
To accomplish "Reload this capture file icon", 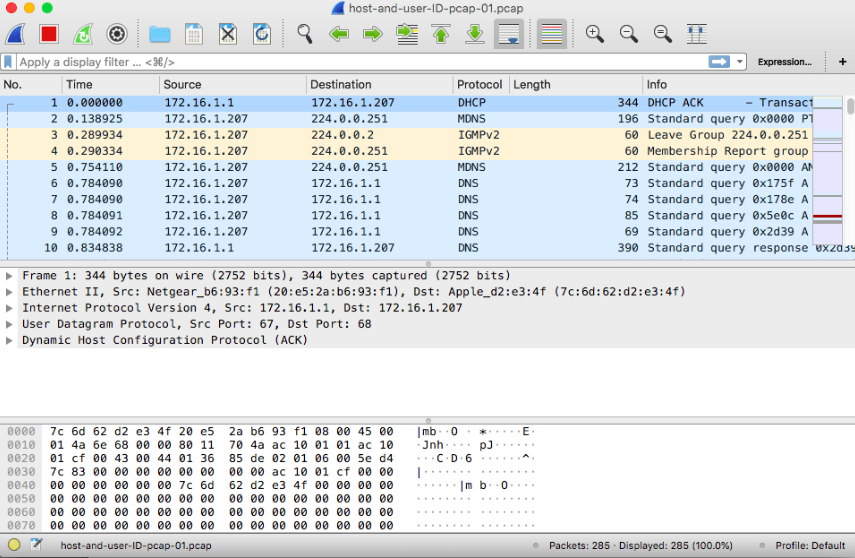I will point(262,34).
